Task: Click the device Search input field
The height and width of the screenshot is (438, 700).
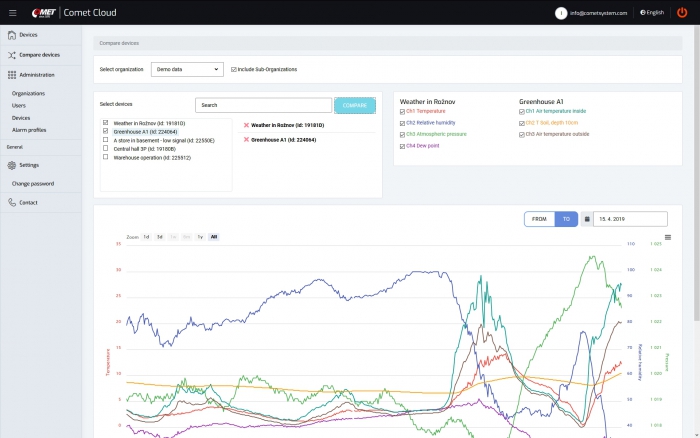Action: [x=263, y=105]
